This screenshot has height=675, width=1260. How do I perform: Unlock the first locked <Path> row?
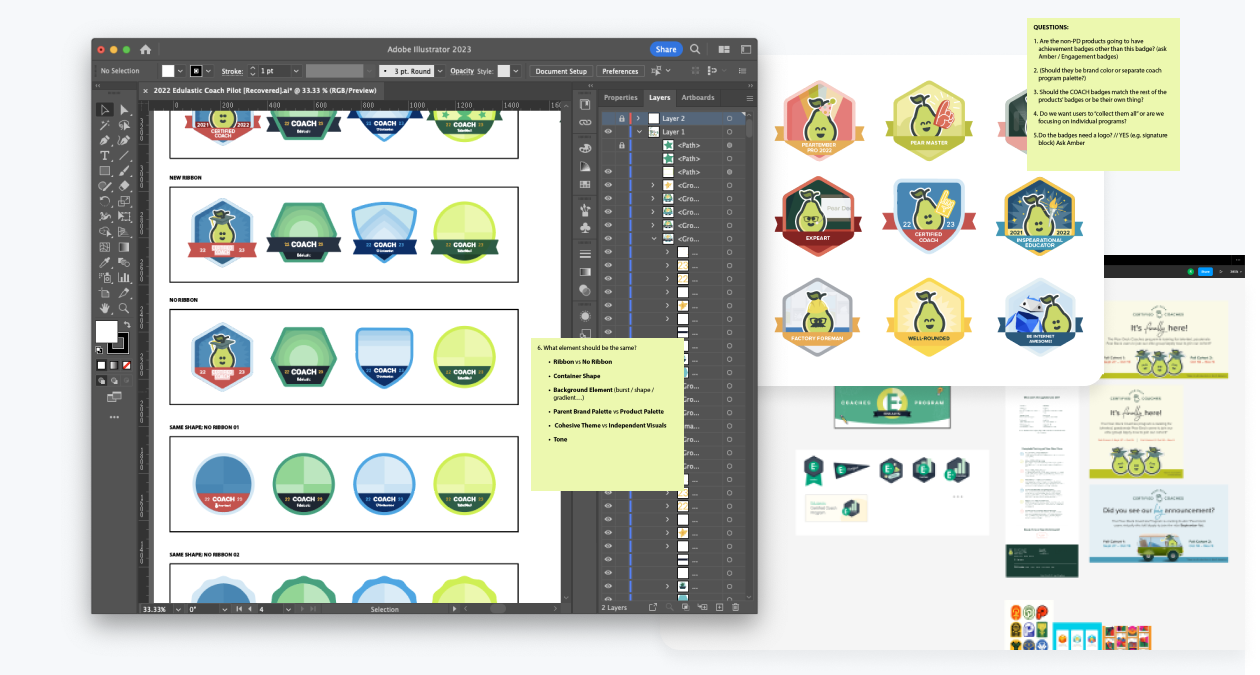pyautogui.click(x=622, y=145)
